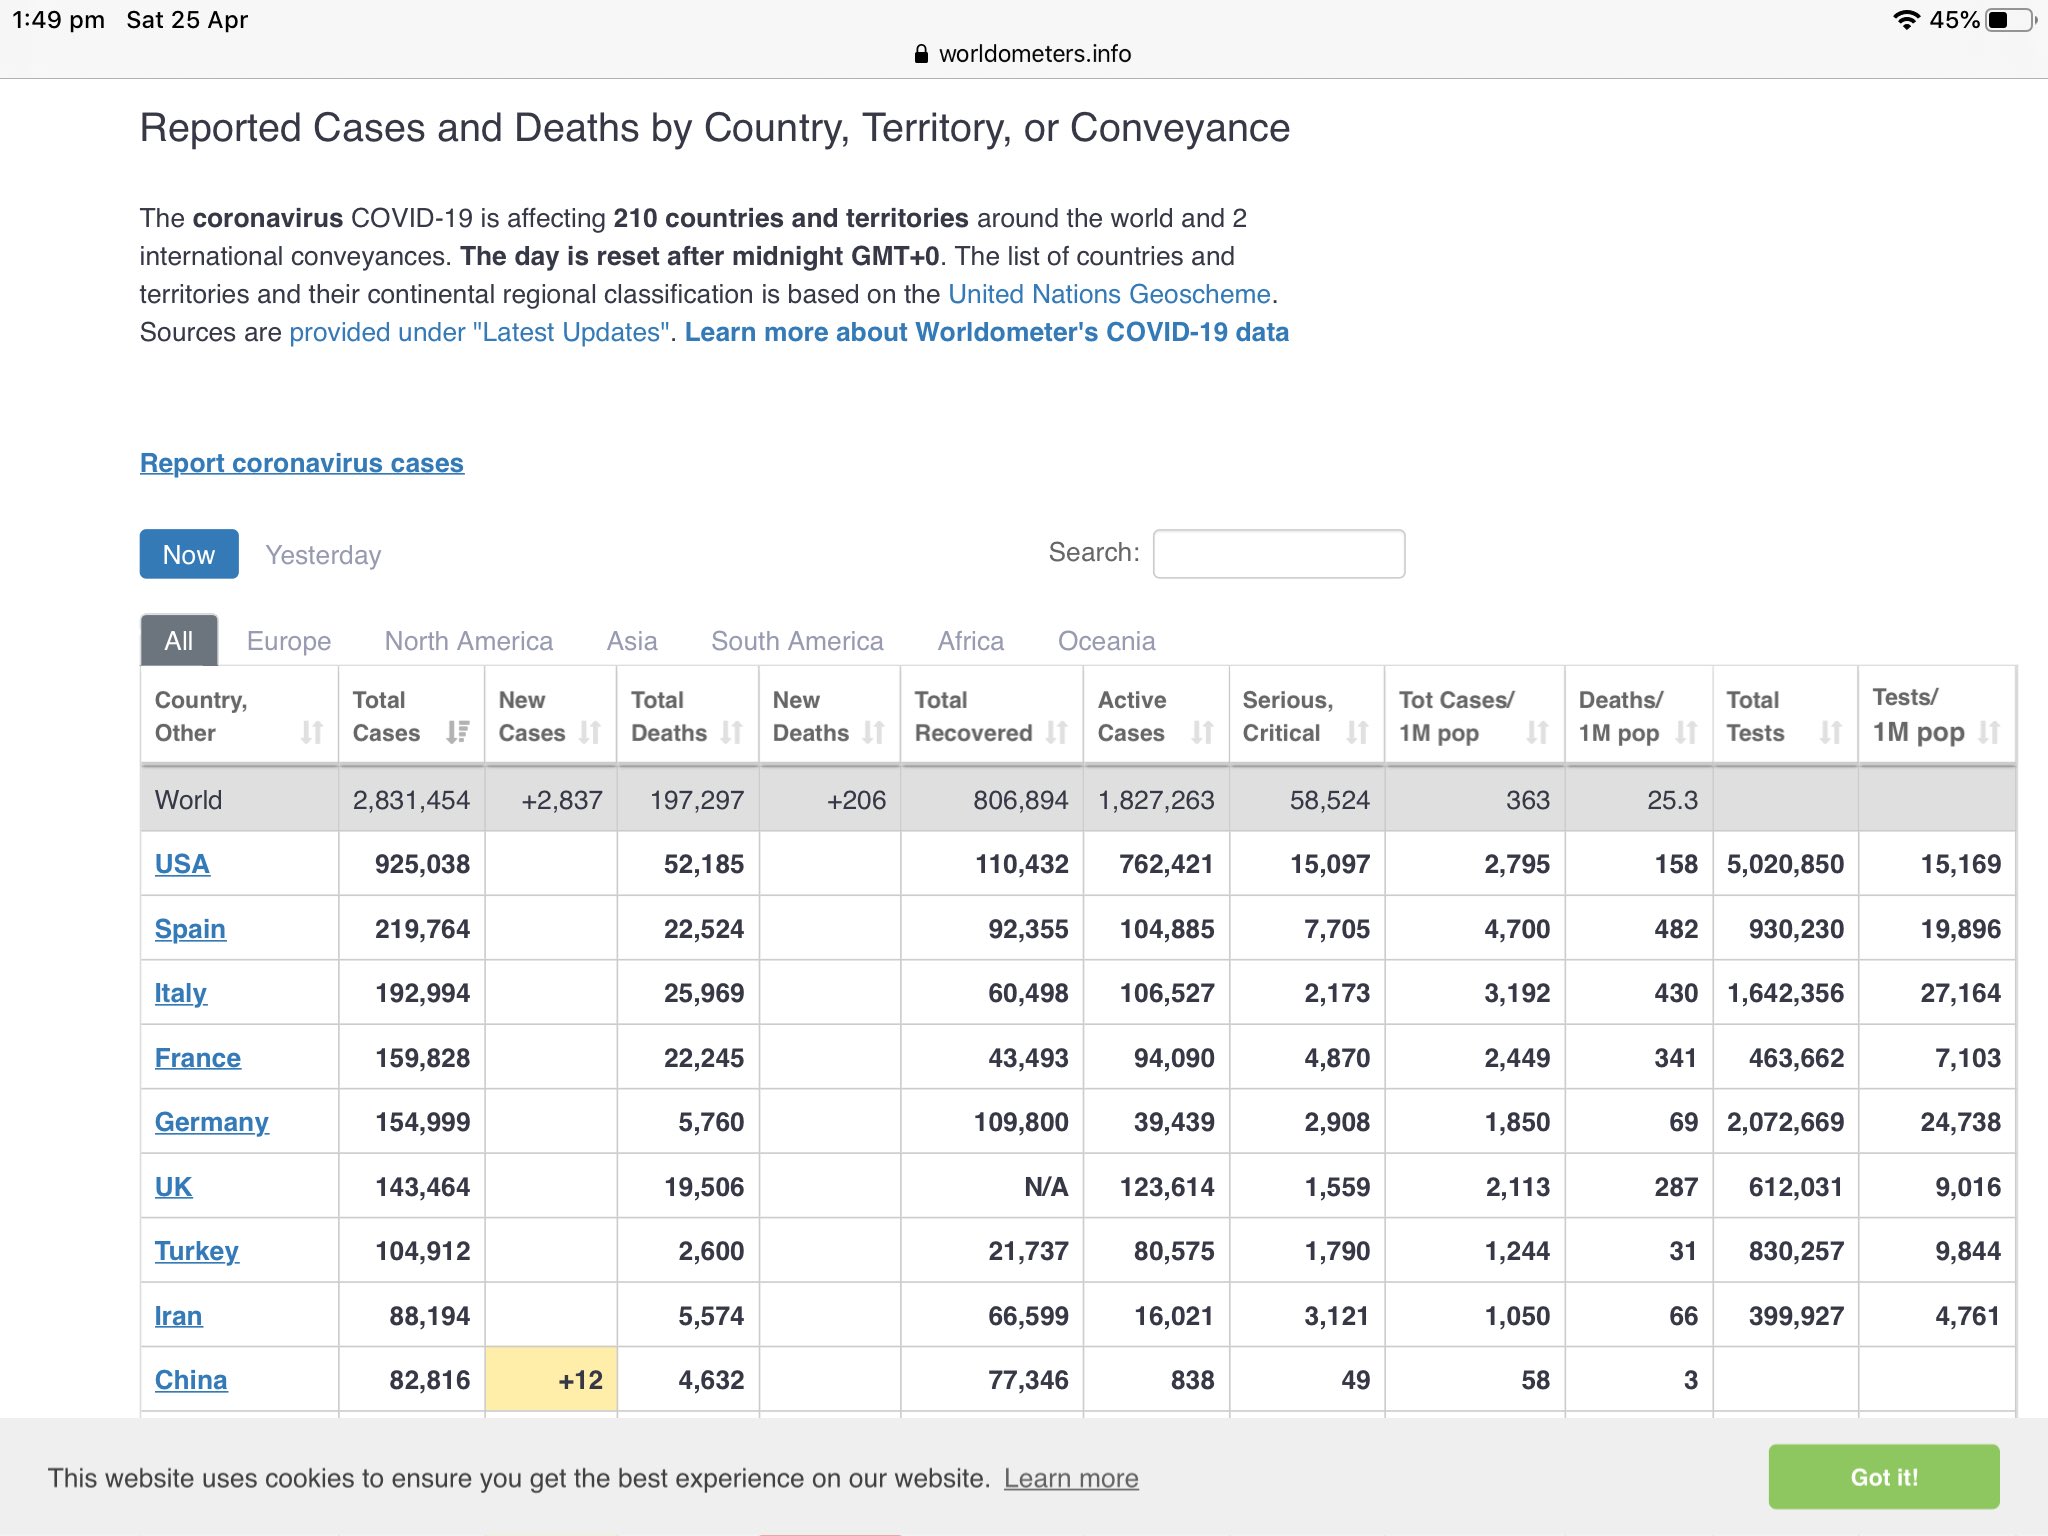Switch to the Europe tab
Image resolution: width=2048 pixels, height=1536 pixels.
pyautogui.click(x=289, y=641)
